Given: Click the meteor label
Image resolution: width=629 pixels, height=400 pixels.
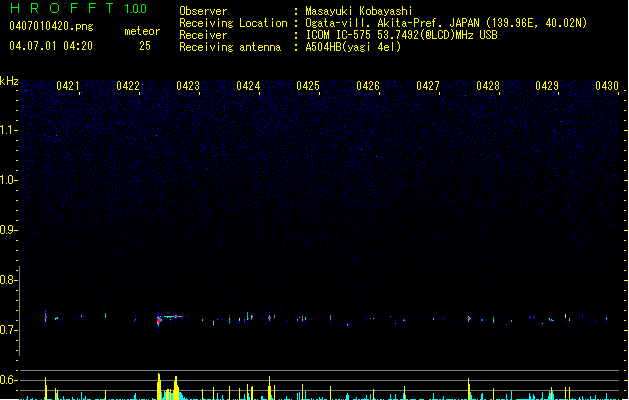Looking at the screenshot, I should (x=142, y=31).
